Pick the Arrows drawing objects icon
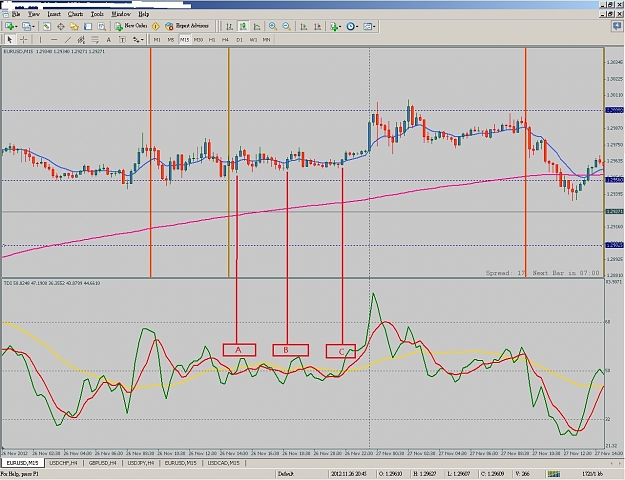This screenshot has width=625, height=480. (136, 39)
